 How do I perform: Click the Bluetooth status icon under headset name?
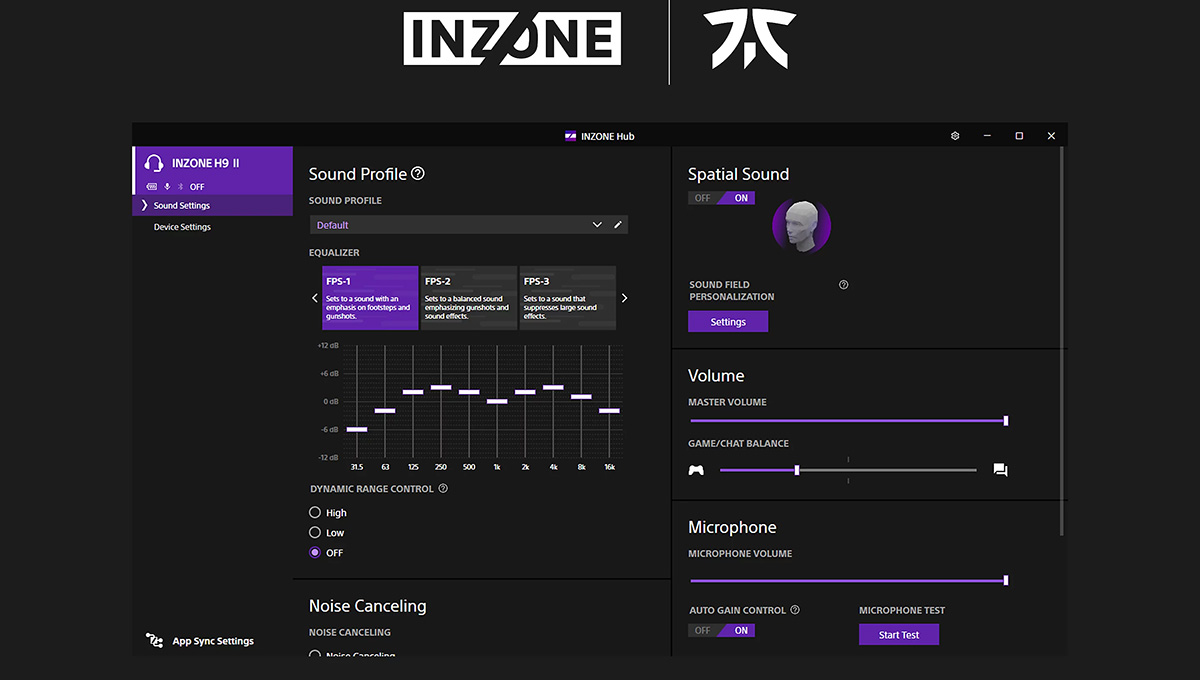tap(181, 187)
